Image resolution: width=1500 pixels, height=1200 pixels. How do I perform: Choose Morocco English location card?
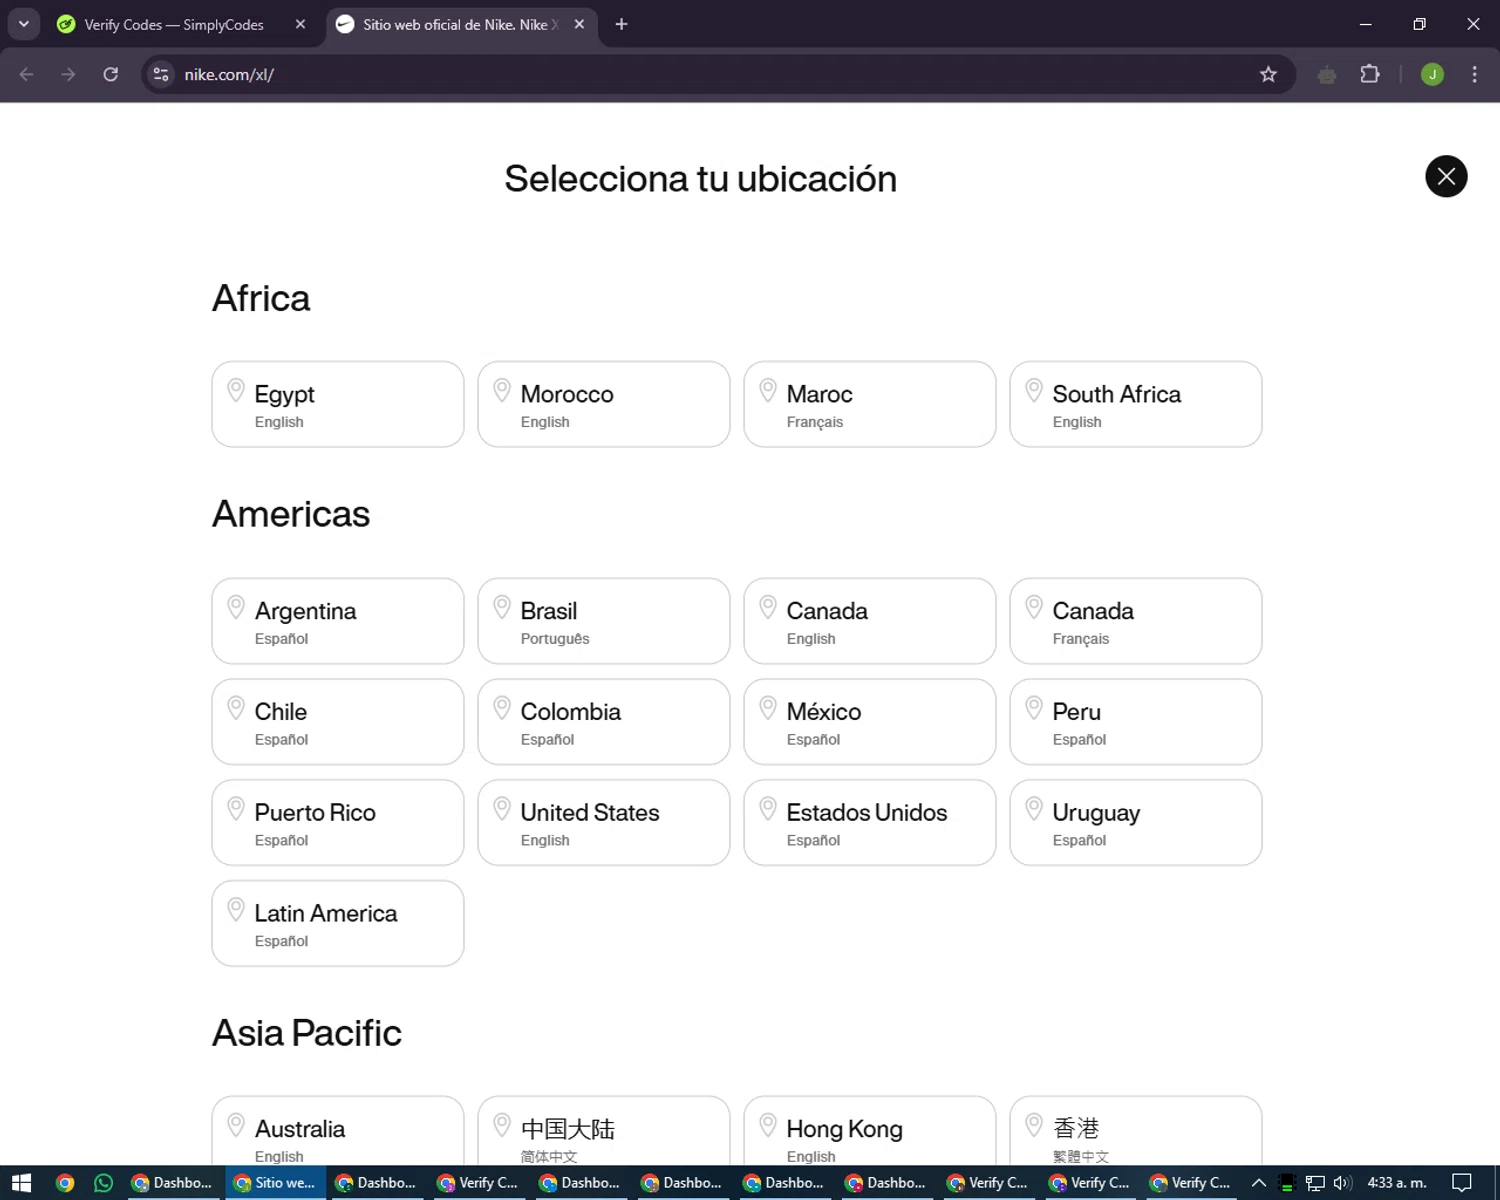click(604, 404)
